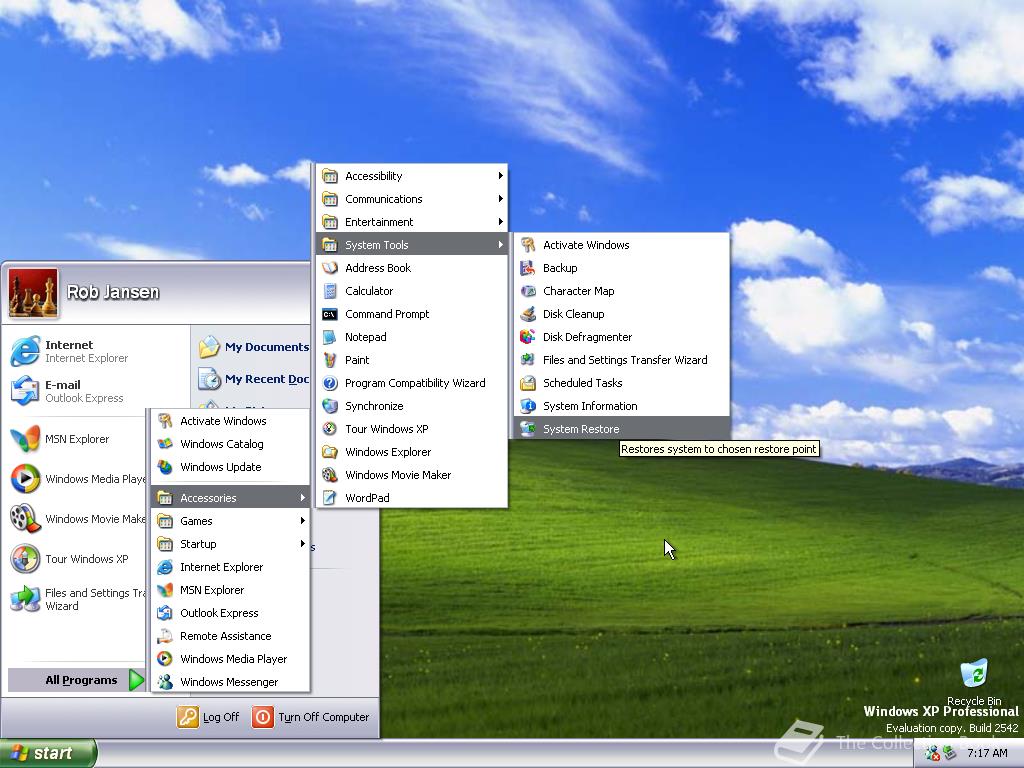1024x768 pixels.
Task: Click Activate Windows in All Programs list
Action: coord(230,421)
